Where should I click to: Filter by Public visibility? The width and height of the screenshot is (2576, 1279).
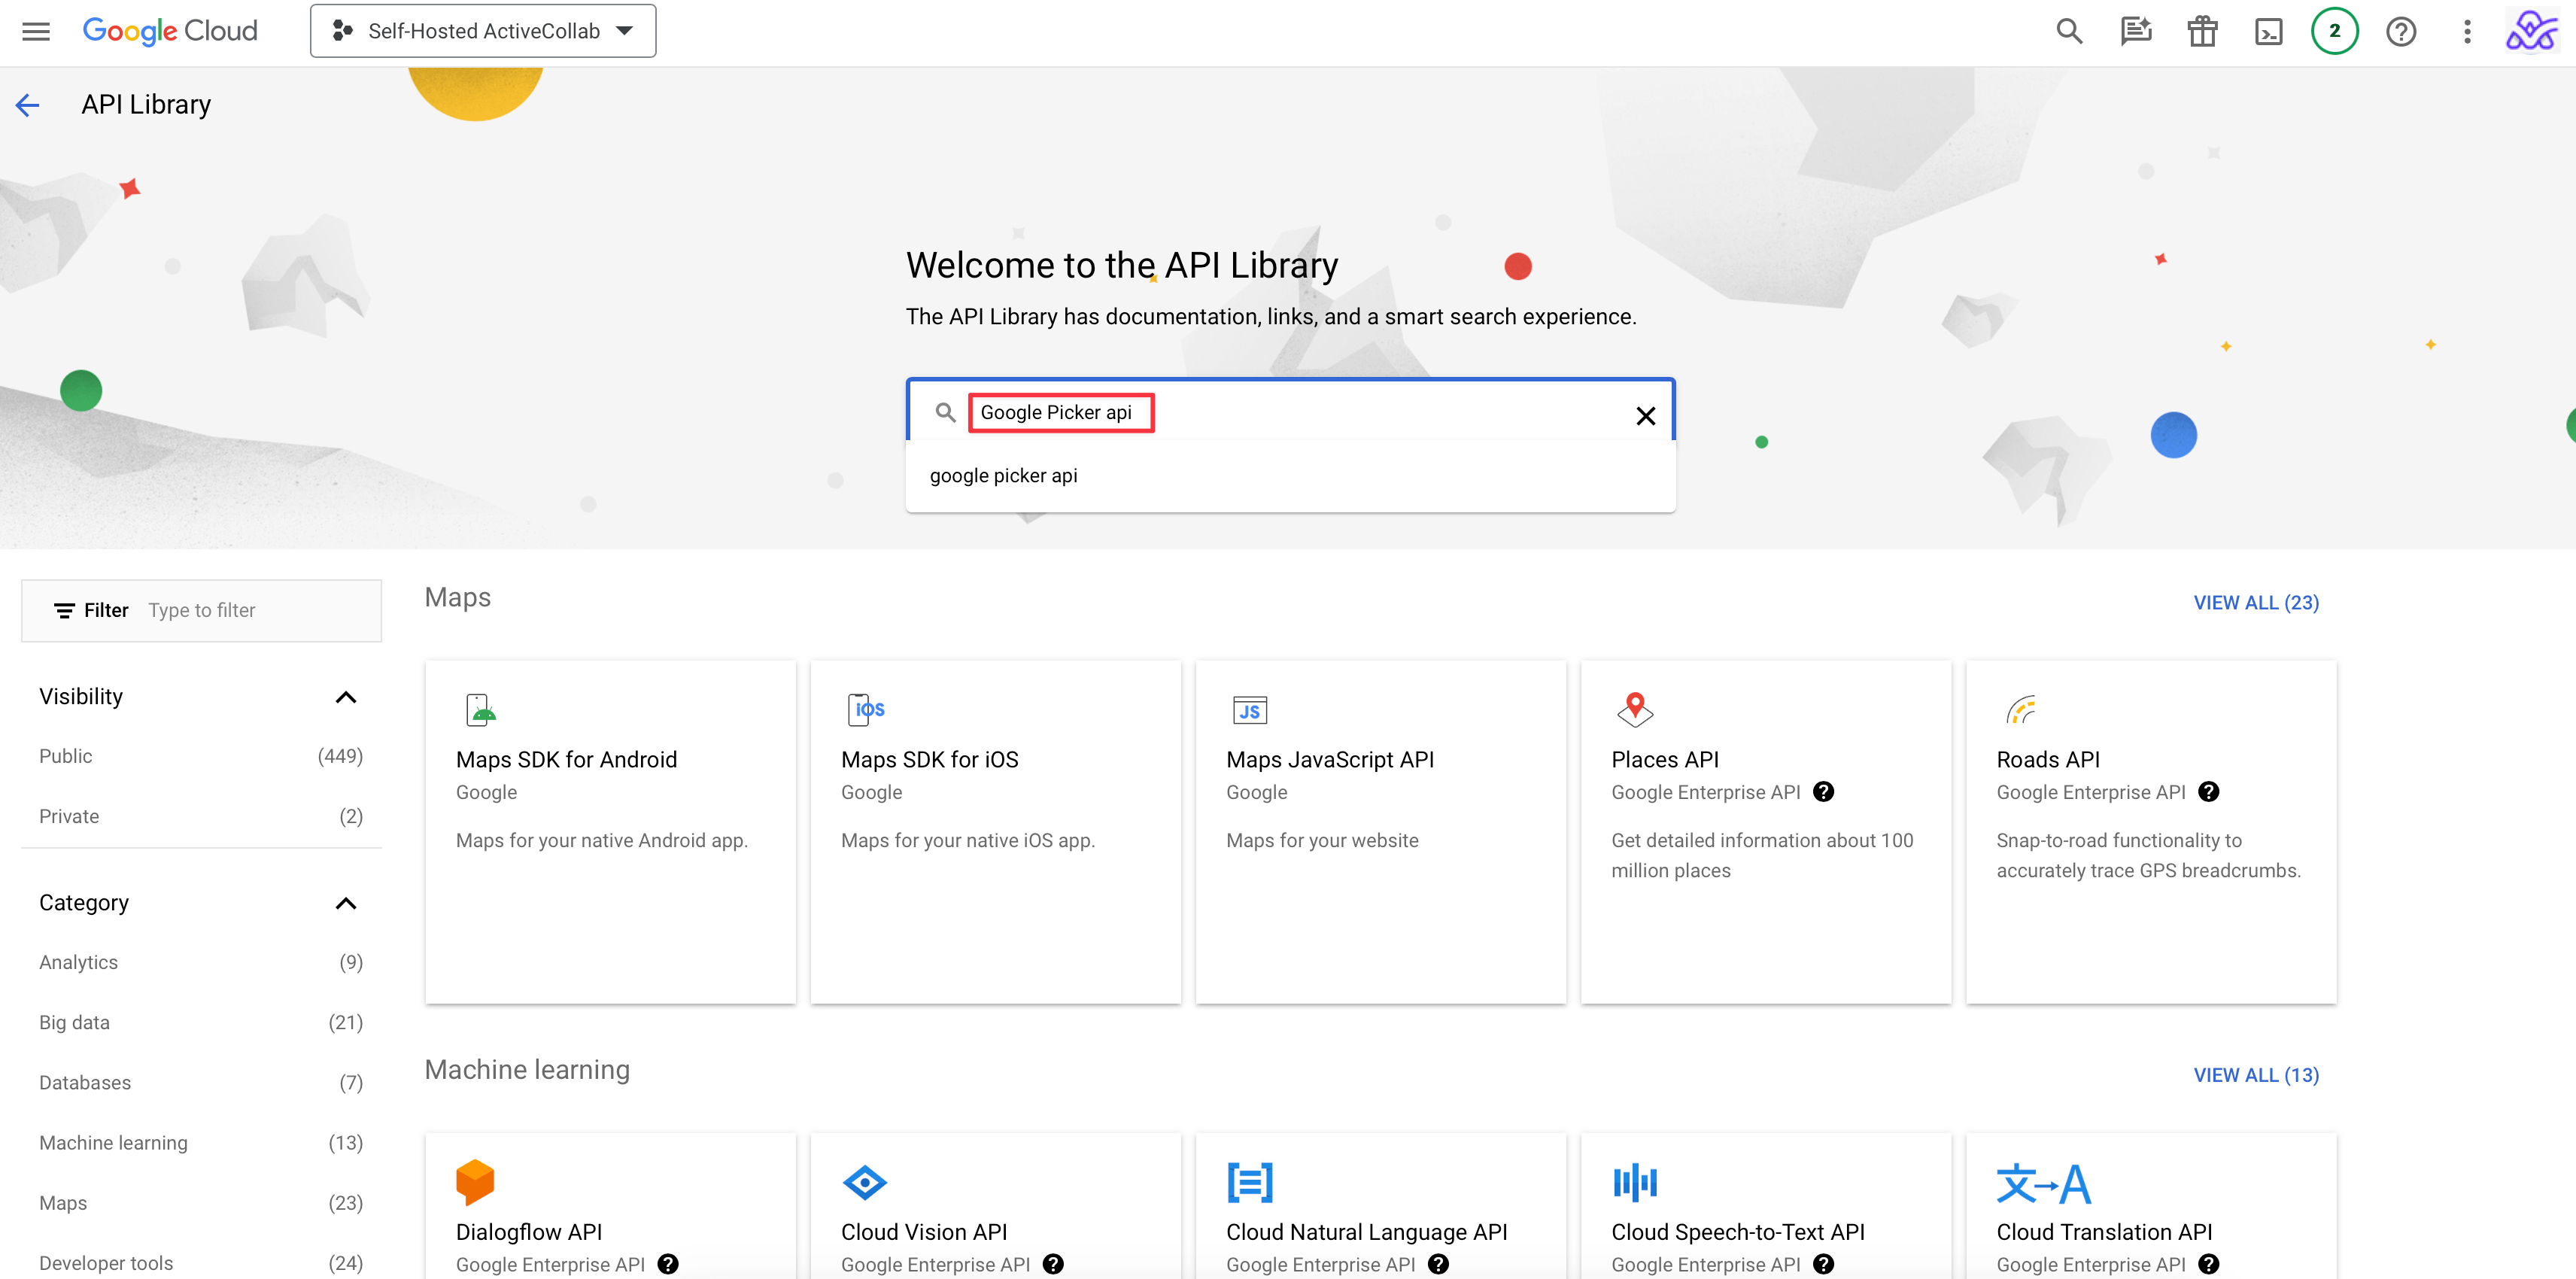(66, 756)
